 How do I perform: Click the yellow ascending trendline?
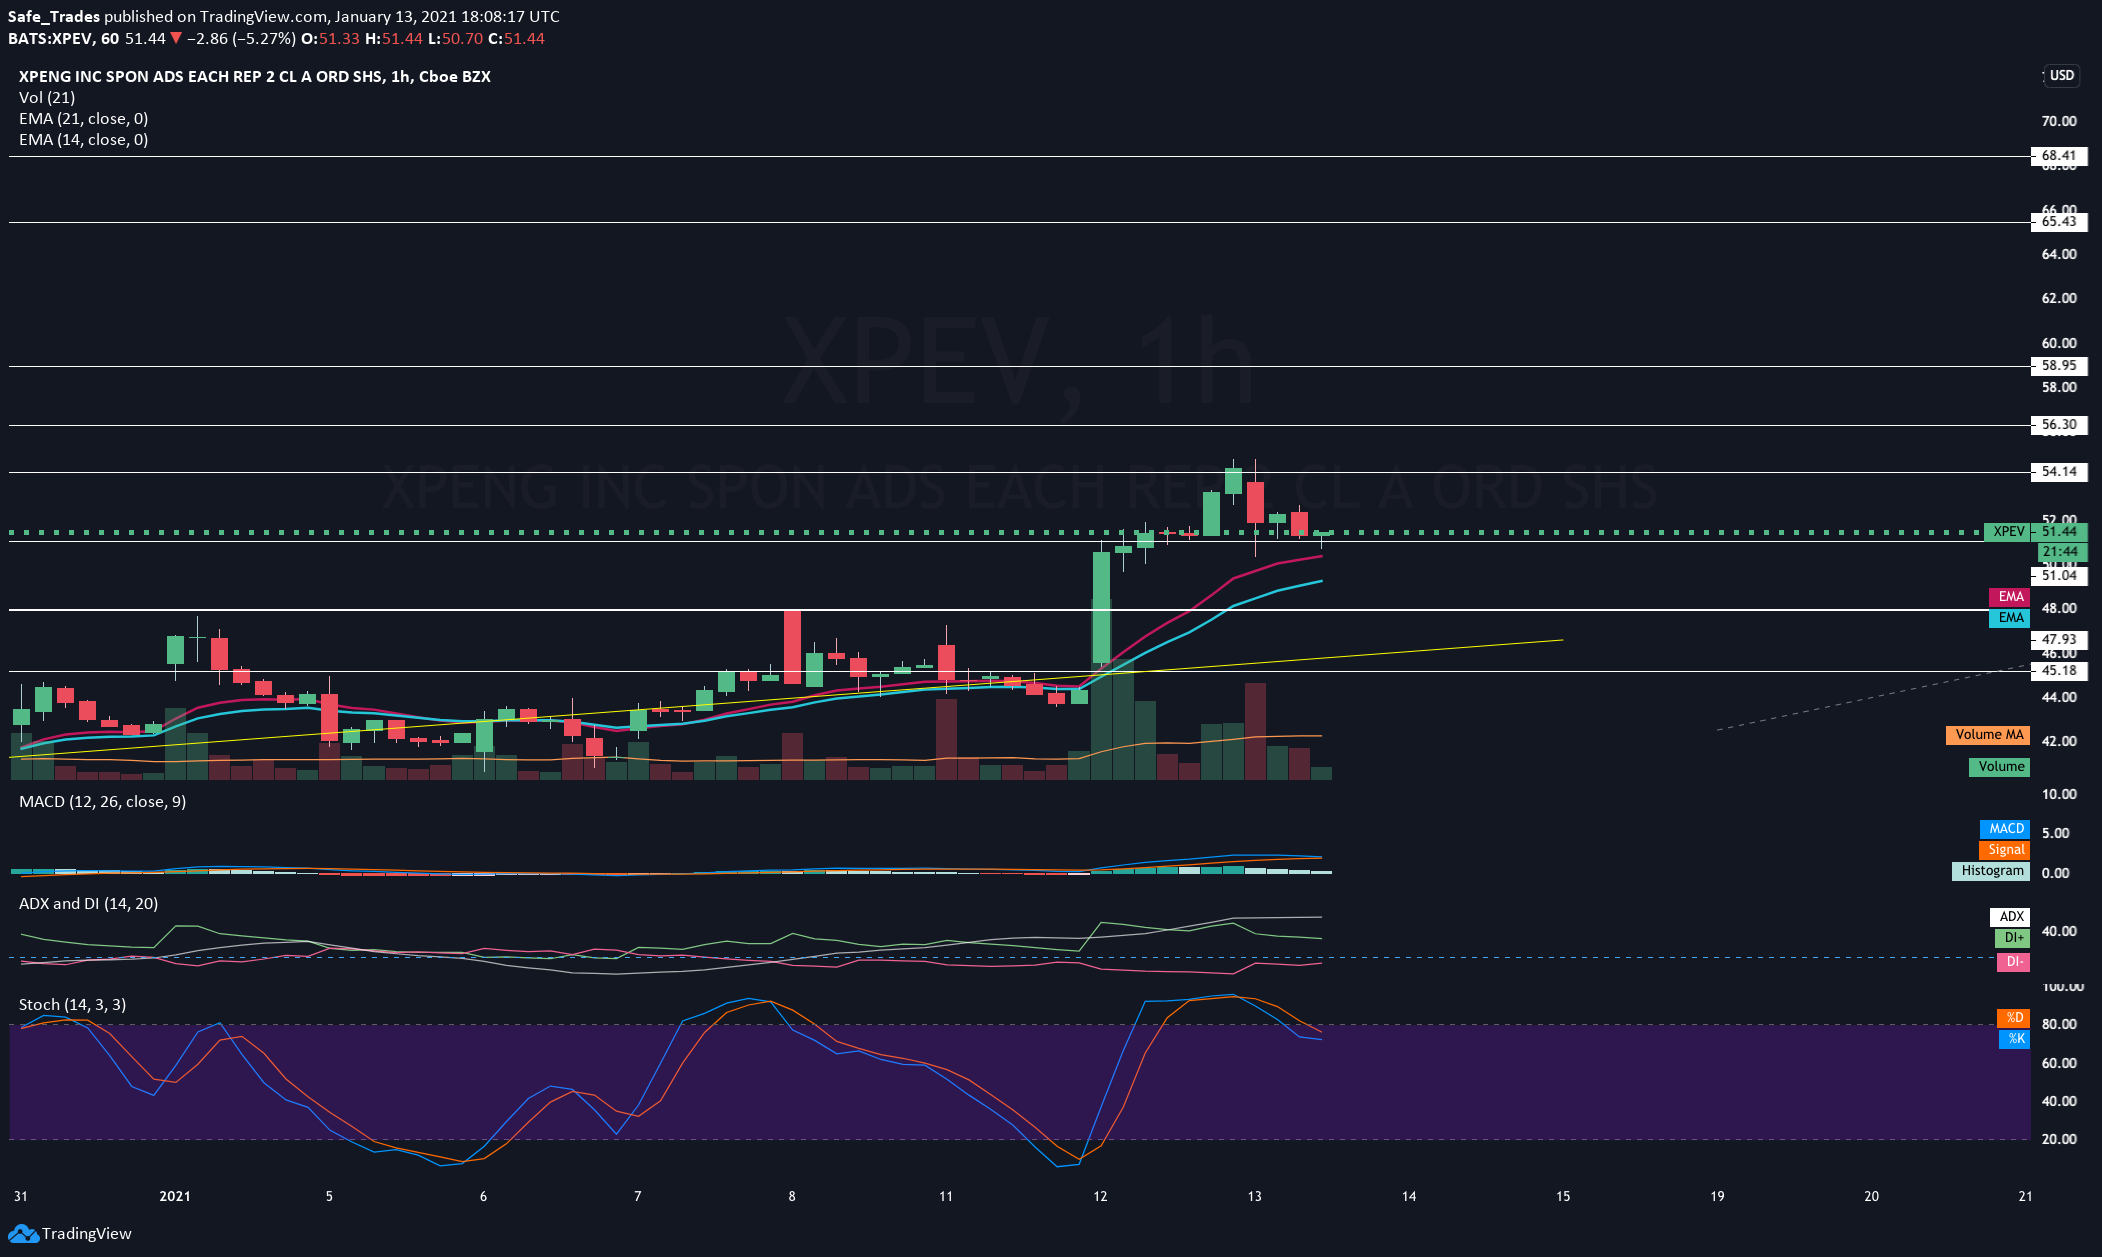click(785, 701)
